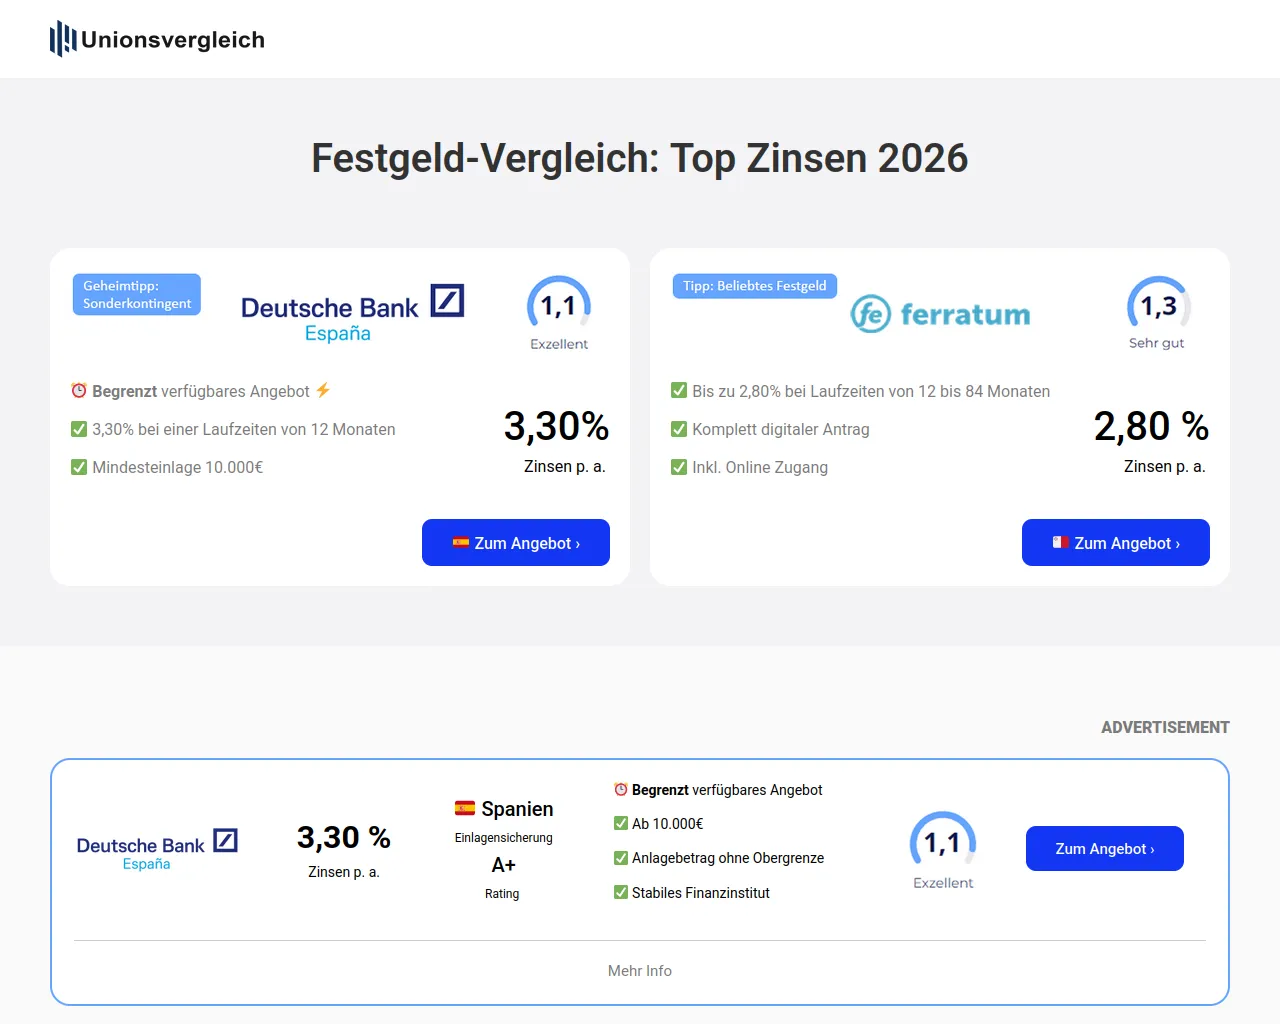Click the Sehr gut label
Viewport: 1280px width, 1024px height.
click(1157, 343)
